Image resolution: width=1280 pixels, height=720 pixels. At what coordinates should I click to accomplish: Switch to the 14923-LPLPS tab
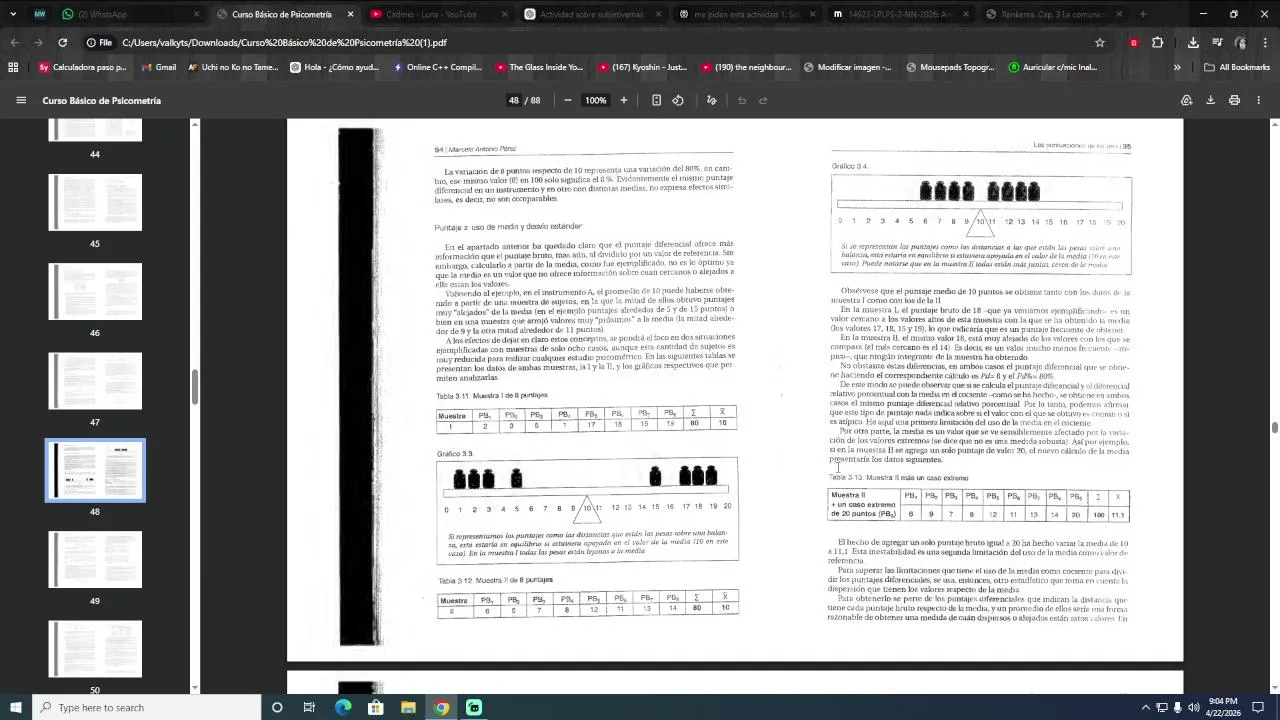[900, 14]
